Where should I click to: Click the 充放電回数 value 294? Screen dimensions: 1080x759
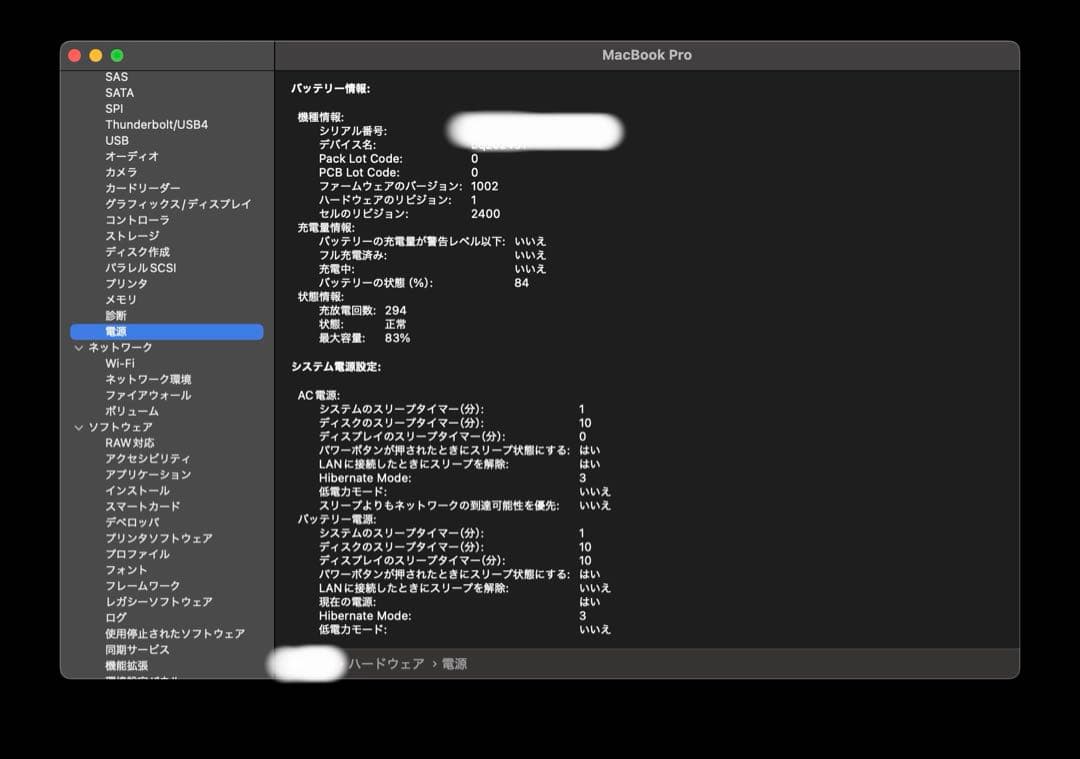tap(395, 311)
